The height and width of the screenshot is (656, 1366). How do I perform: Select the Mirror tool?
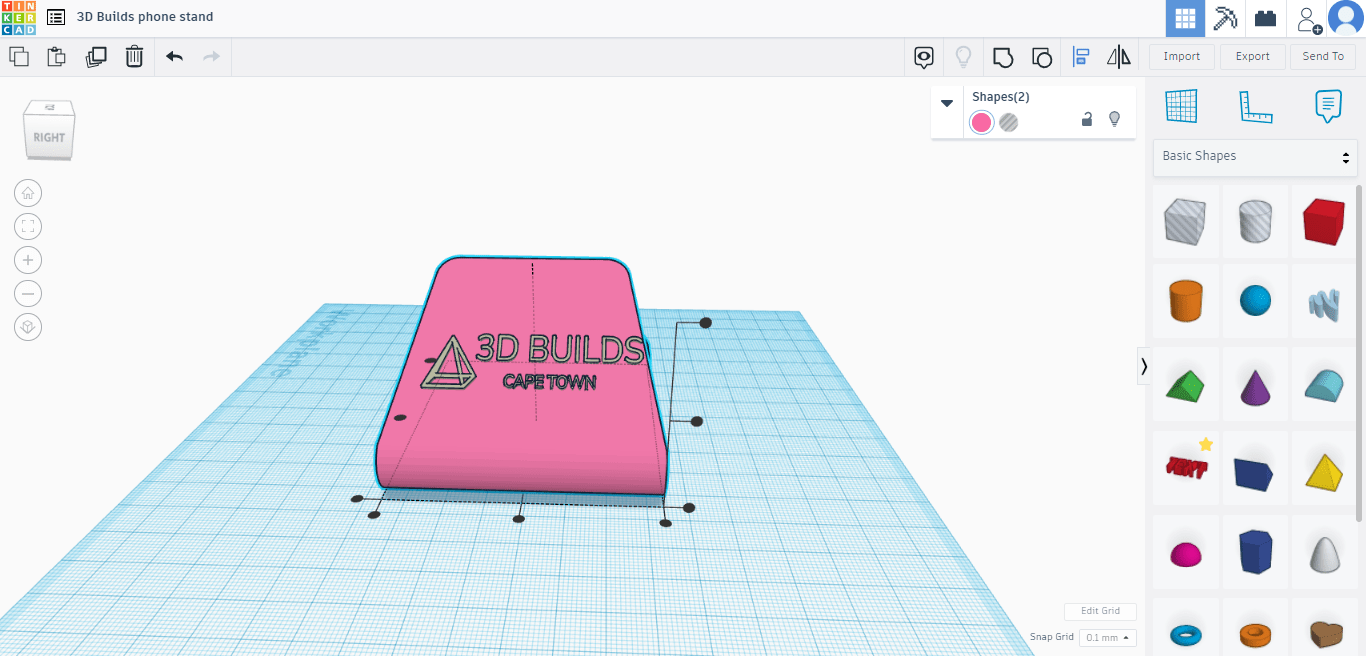pyautogui.click(x=1118, y=57)
